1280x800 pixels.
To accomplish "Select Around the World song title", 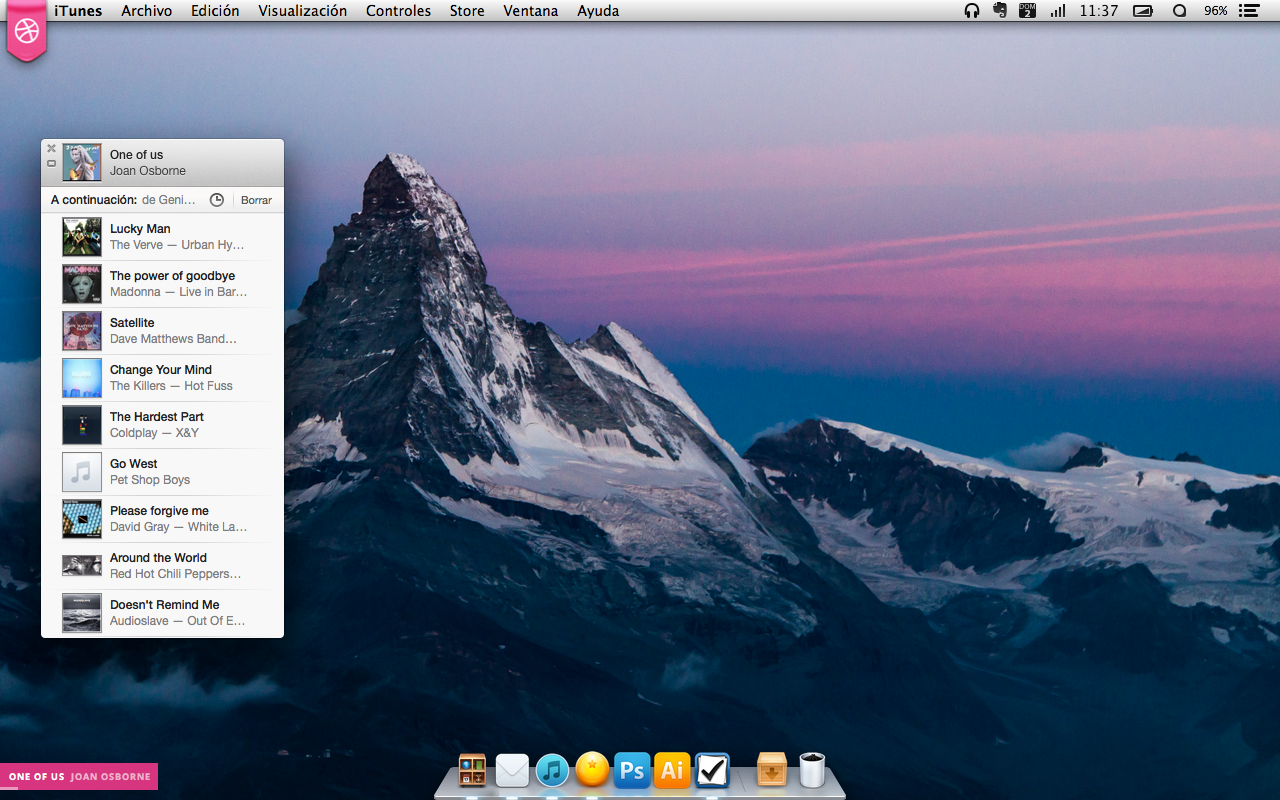I will pos(158,558).
